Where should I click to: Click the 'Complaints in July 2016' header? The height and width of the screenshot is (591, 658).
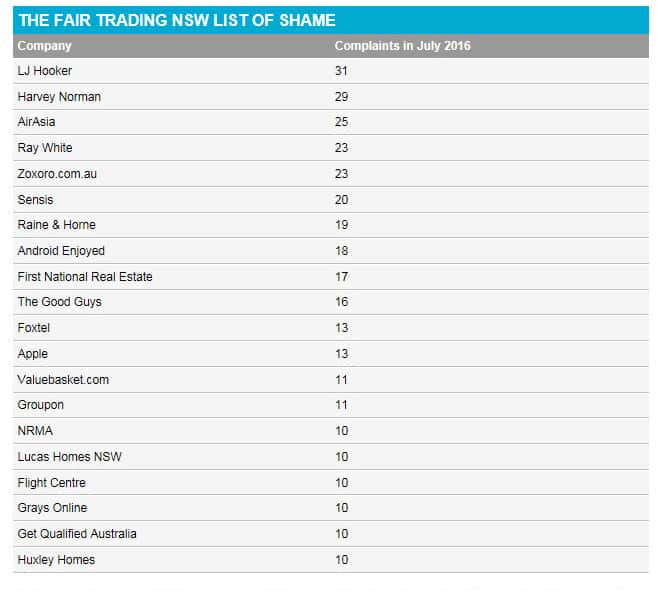tap(402, 46)
